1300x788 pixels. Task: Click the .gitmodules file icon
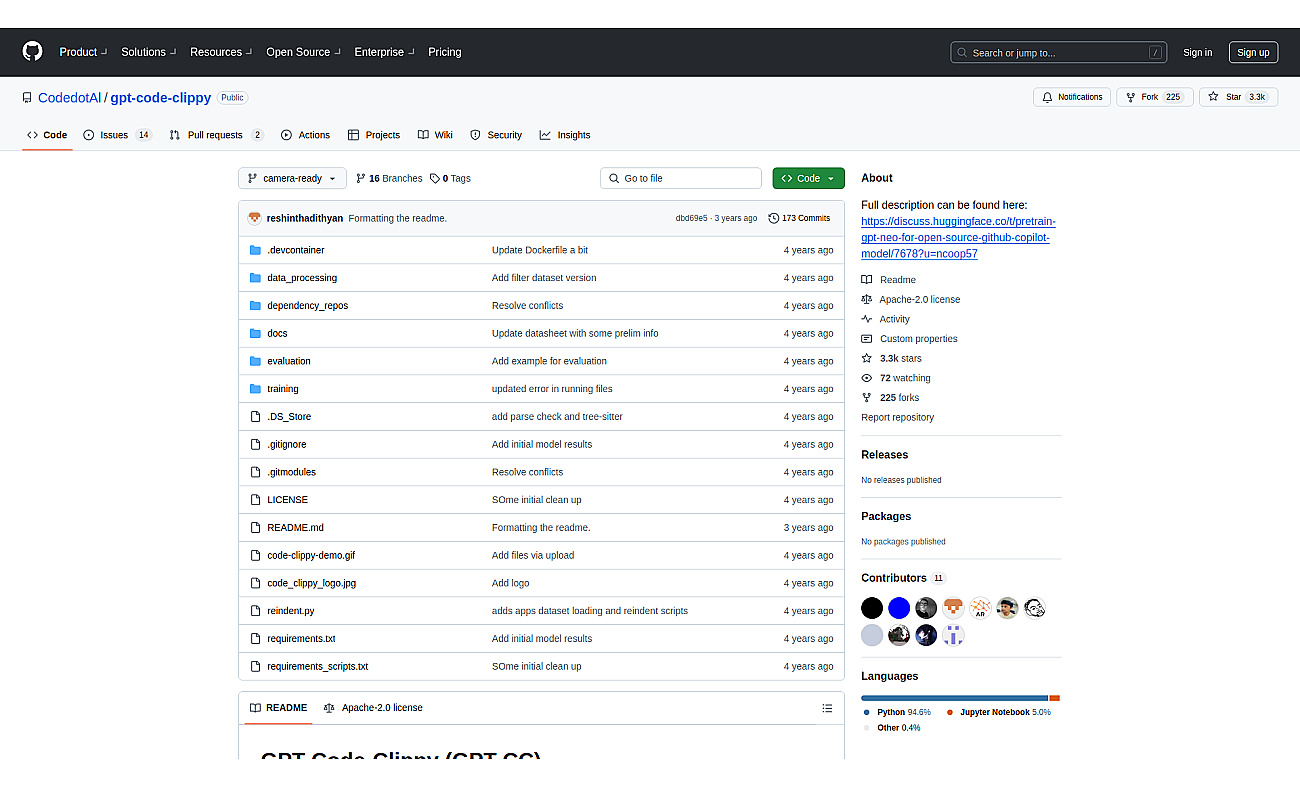[256, 472]
